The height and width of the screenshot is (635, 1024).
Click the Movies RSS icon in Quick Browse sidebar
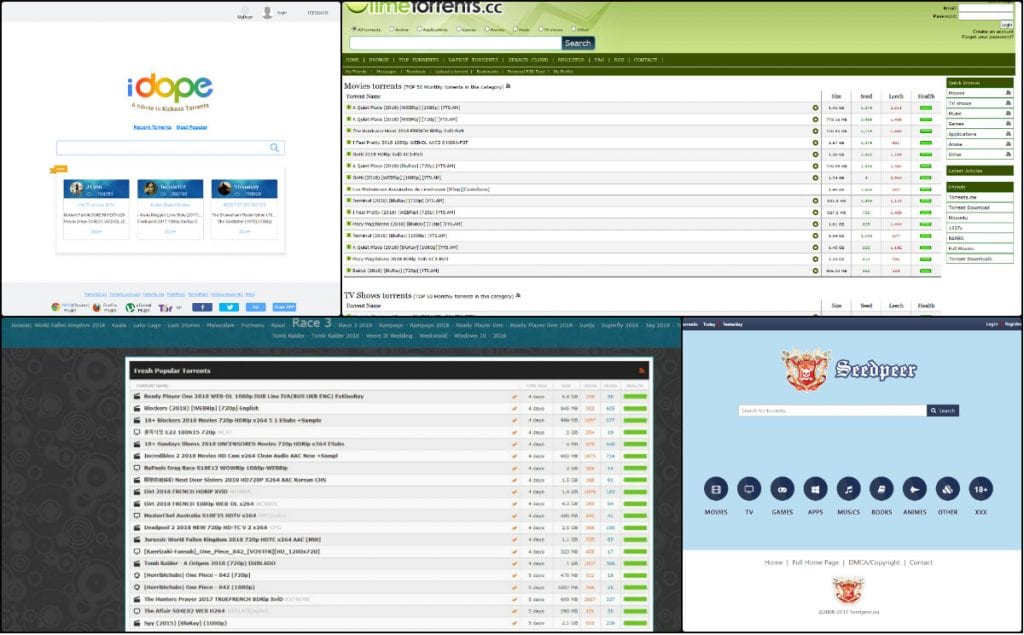1008,93
